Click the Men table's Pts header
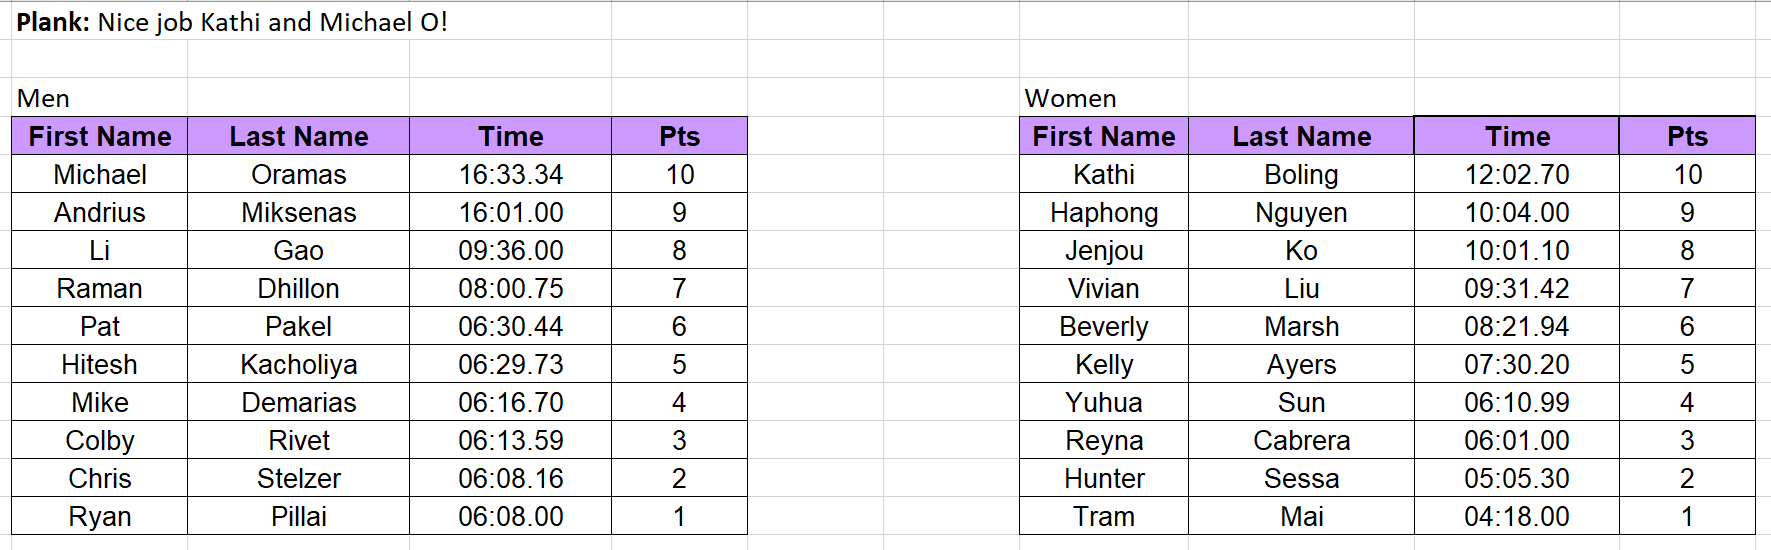The width and height of the screenshot is (1771, 550). (x=679, y=136)
